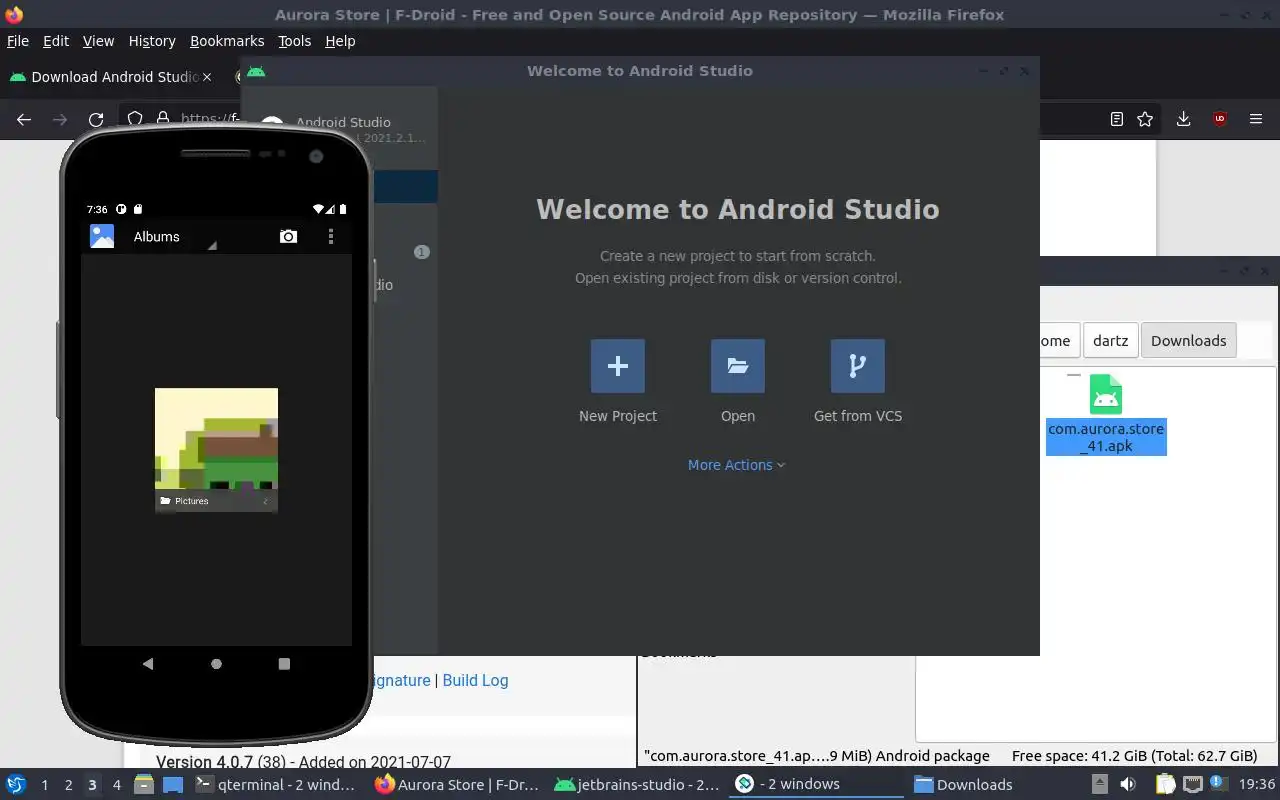Tap the Android back navigation button
Viewport: 1280px width, 800px height.
tap(148, 664)
